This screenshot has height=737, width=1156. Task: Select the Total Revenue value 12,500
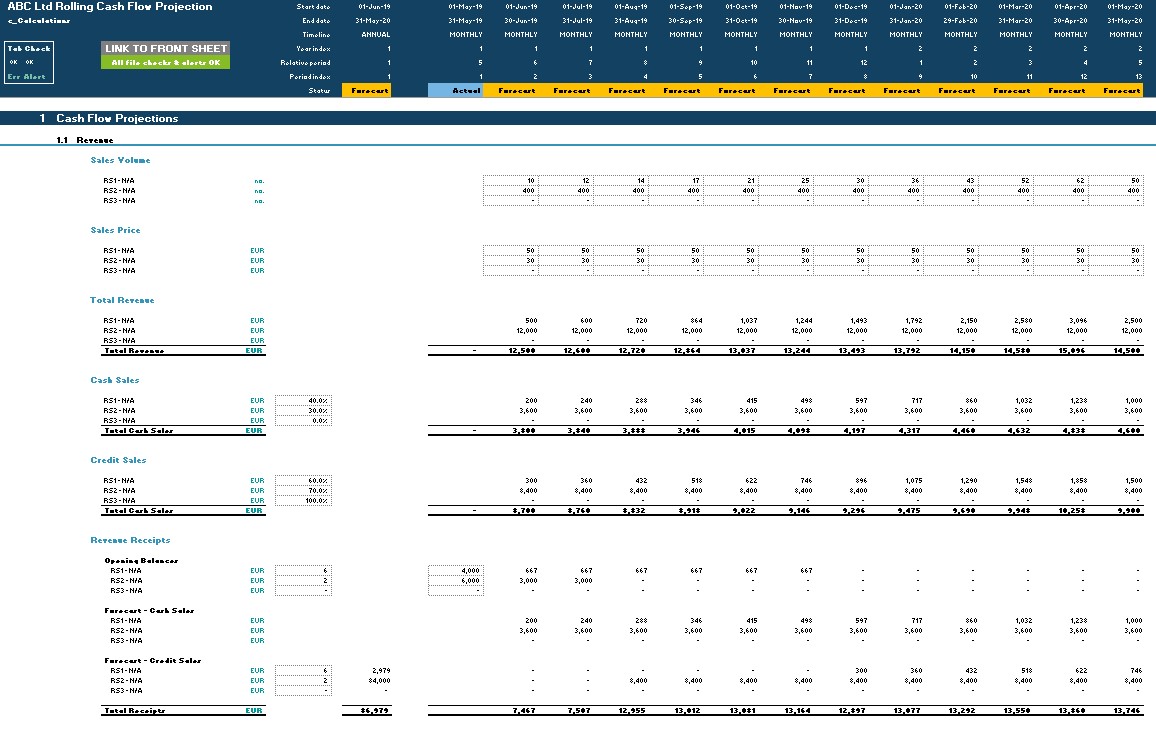521,351
